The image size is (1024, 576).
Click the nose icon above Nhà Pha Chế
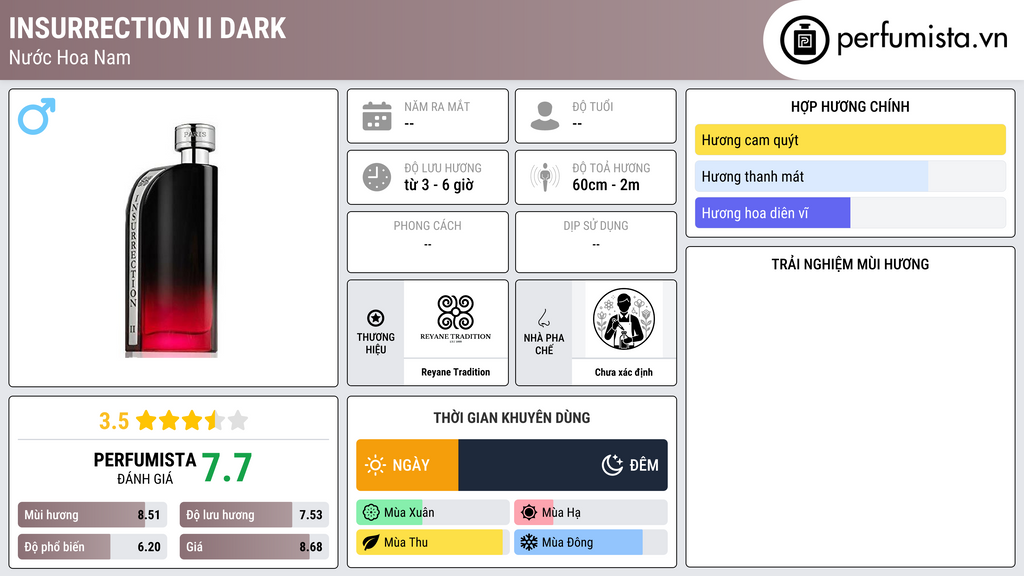pos(543,318)
